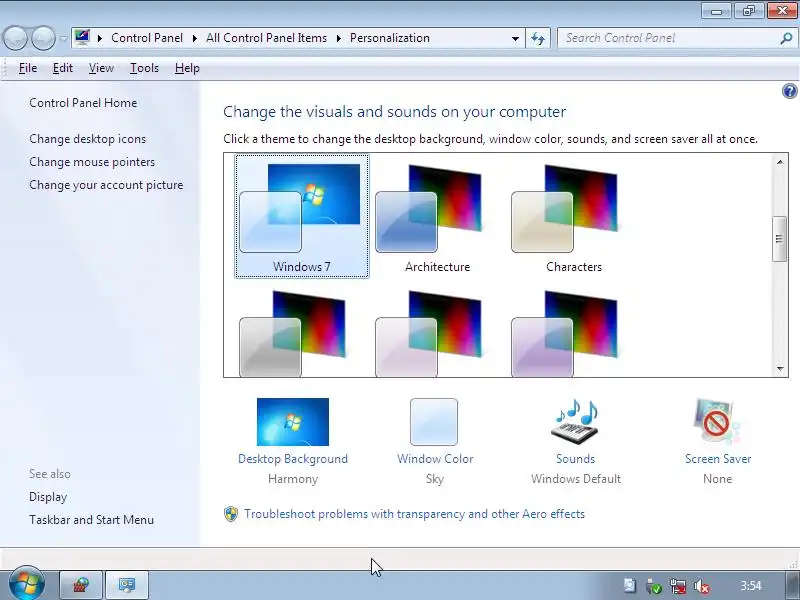Click the shield icon beside Troubleshoot link

pos(231,514)
